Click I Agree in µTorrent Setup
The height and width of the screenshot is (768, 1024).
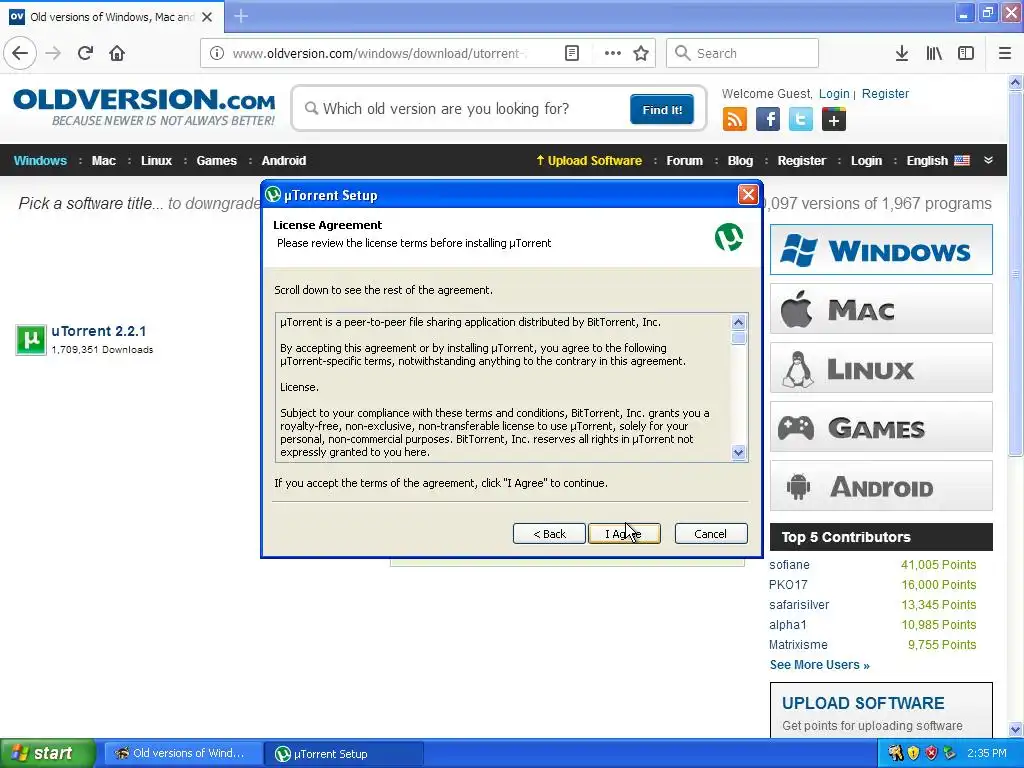pyautogui.click(x=624, y=534)
